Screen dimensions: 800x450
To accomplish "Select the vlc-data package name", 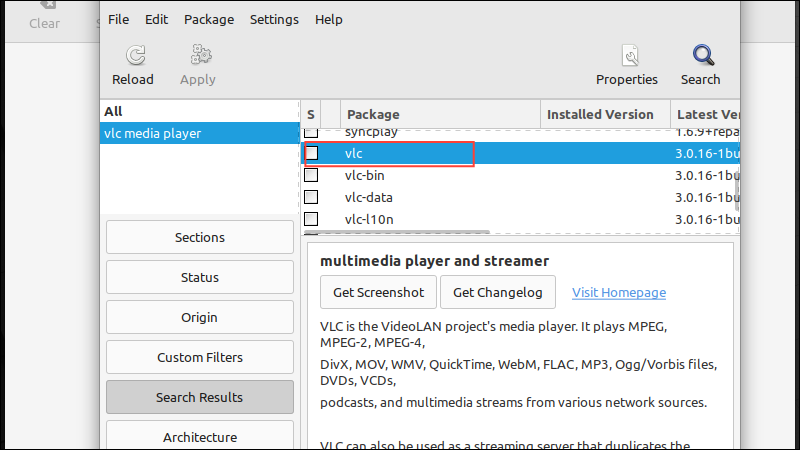I will 368,197.
